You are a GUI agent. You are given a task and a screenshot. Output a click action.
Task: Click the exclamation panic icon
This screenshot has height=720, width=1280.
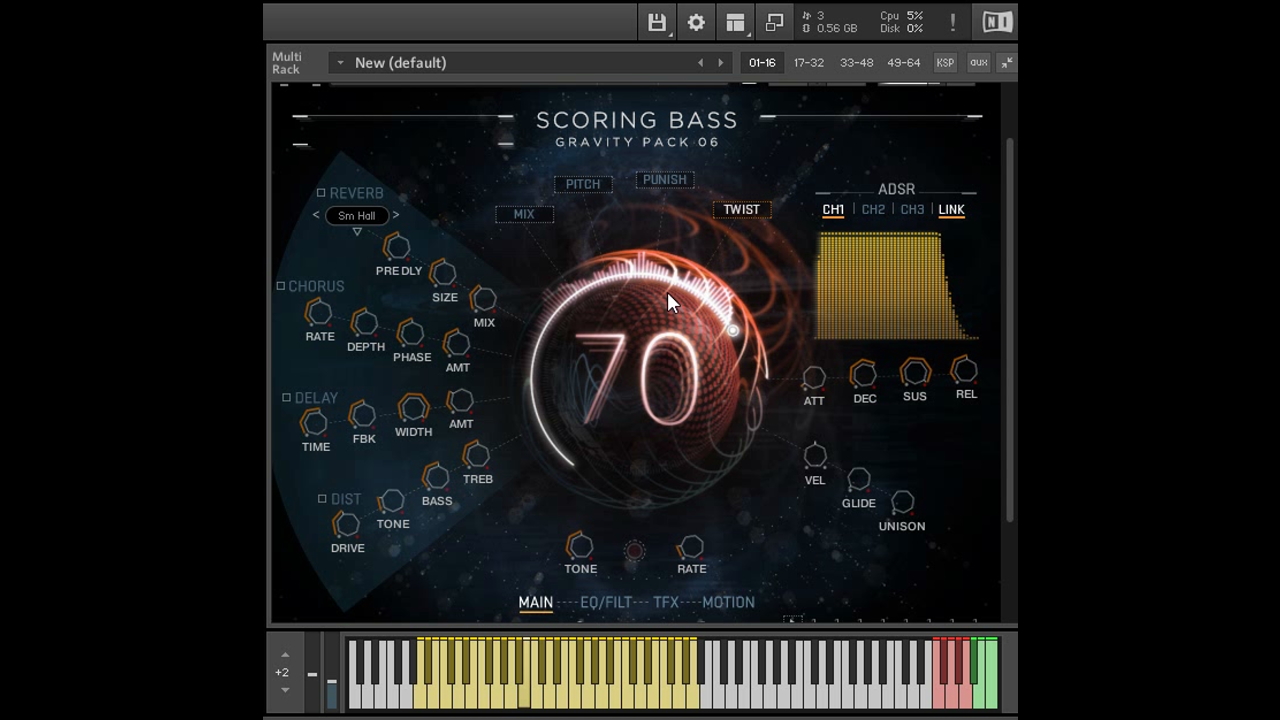(x=952, y=21)
